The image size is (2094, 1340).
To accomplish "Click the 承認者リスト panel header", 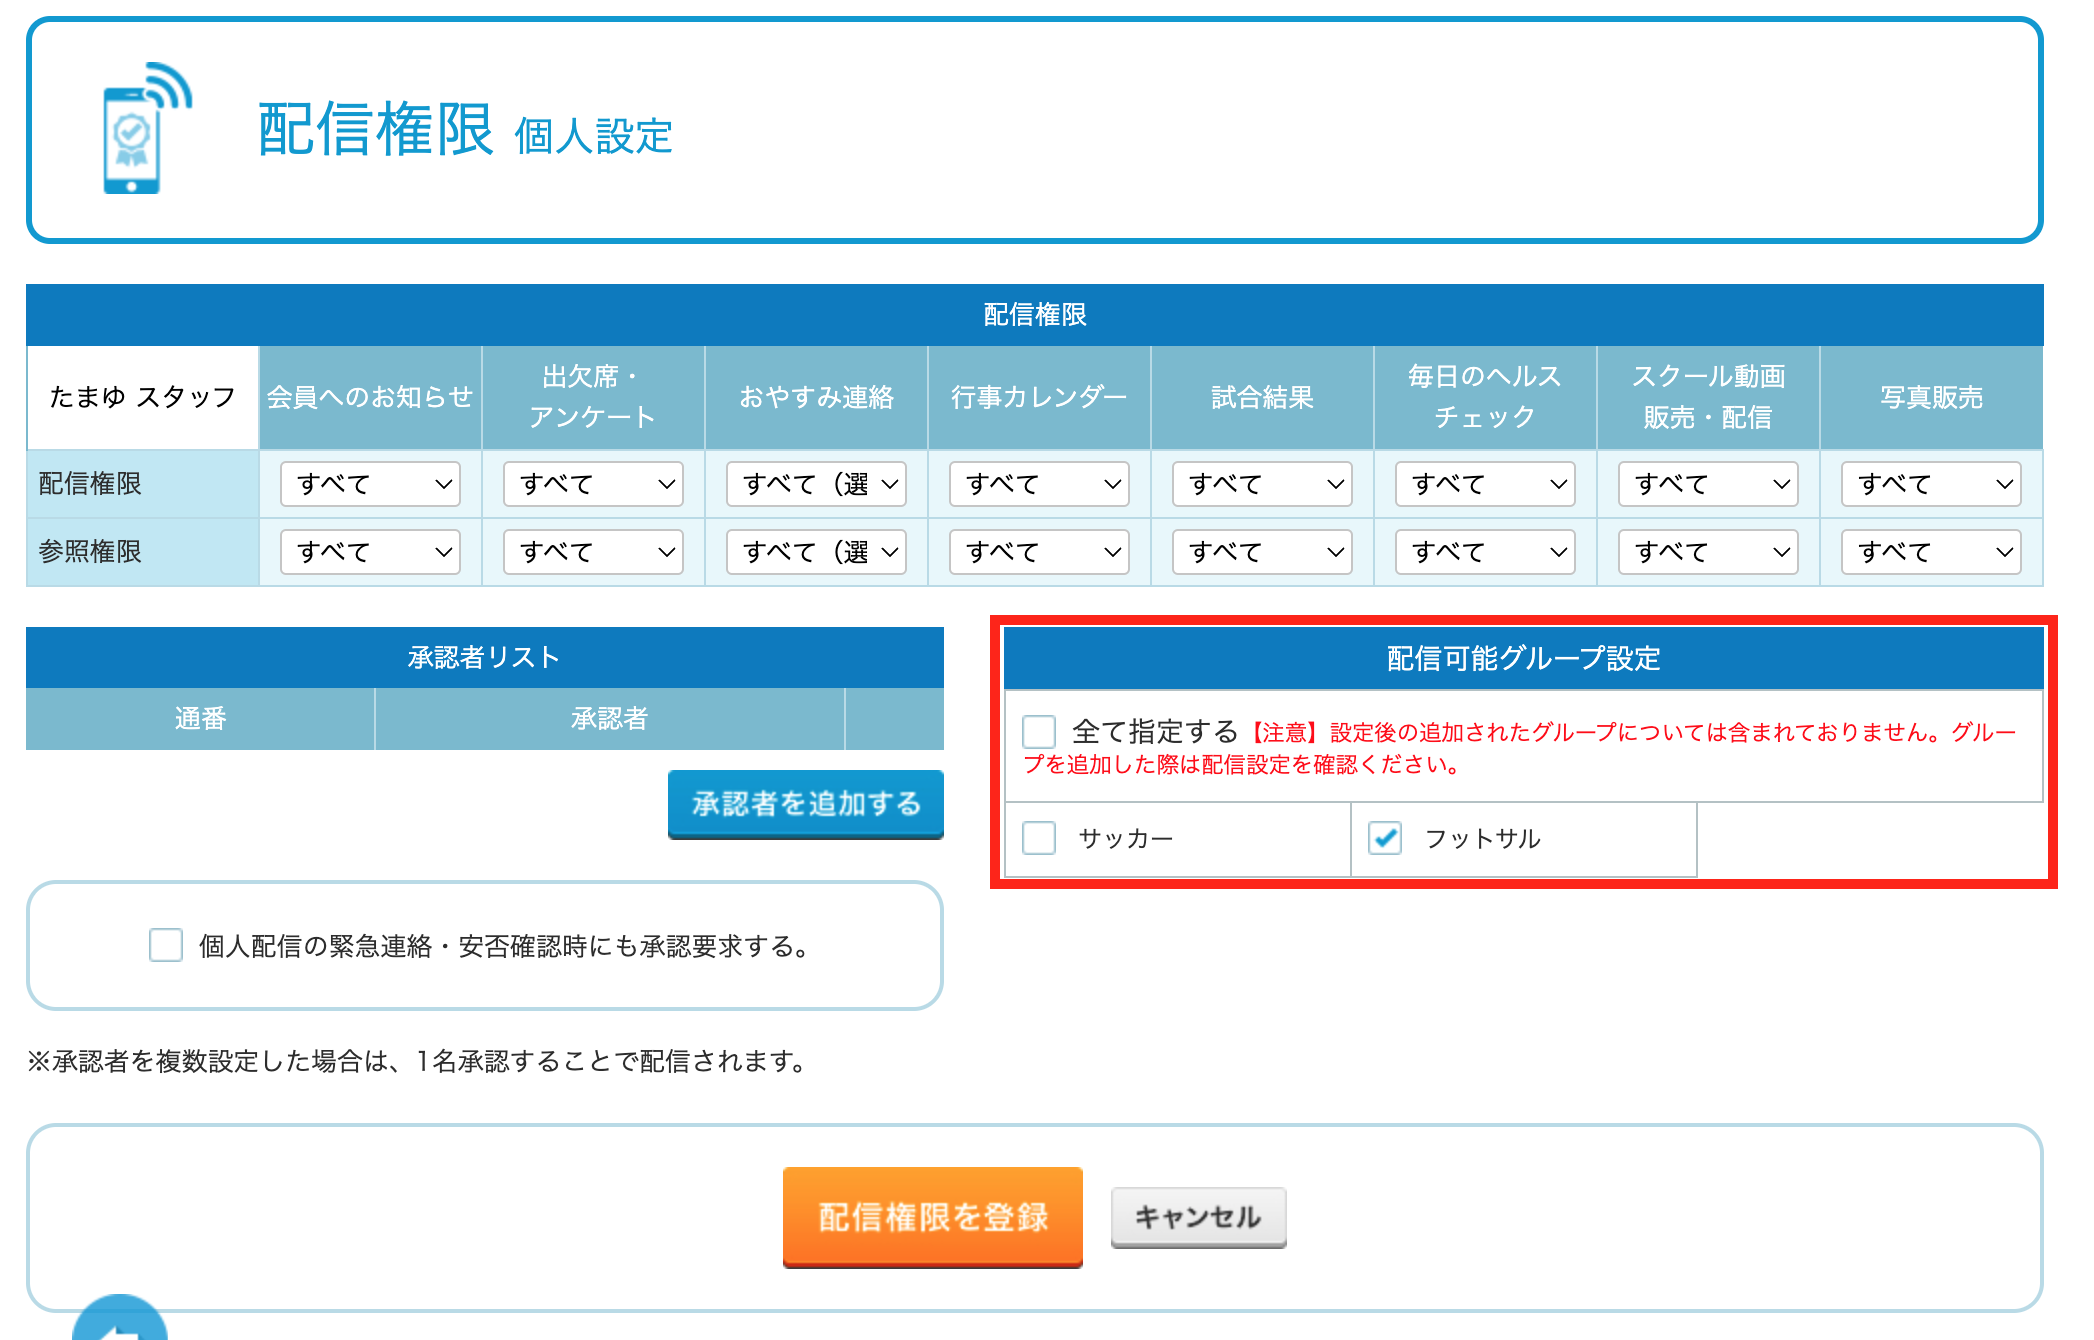I will click(485, 657).
